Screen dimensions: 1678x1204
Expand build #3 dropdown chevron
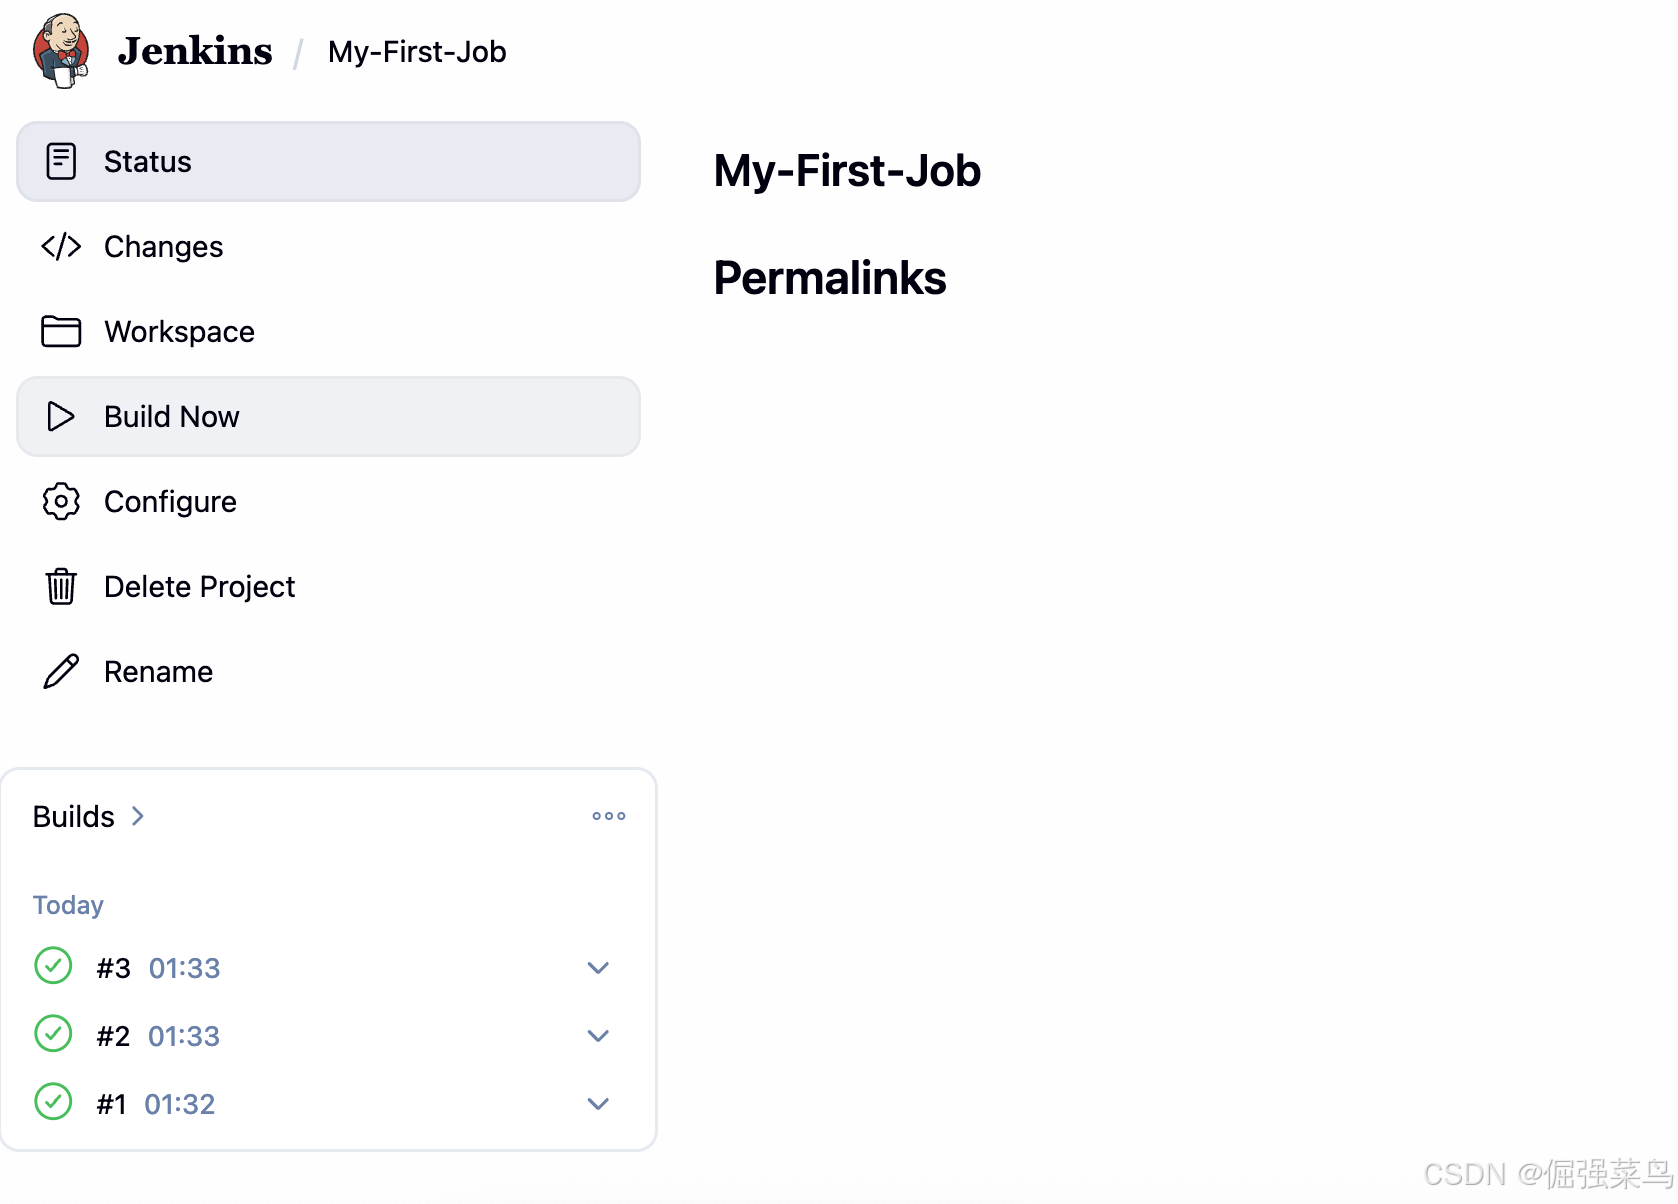click(x=598, y=968)
